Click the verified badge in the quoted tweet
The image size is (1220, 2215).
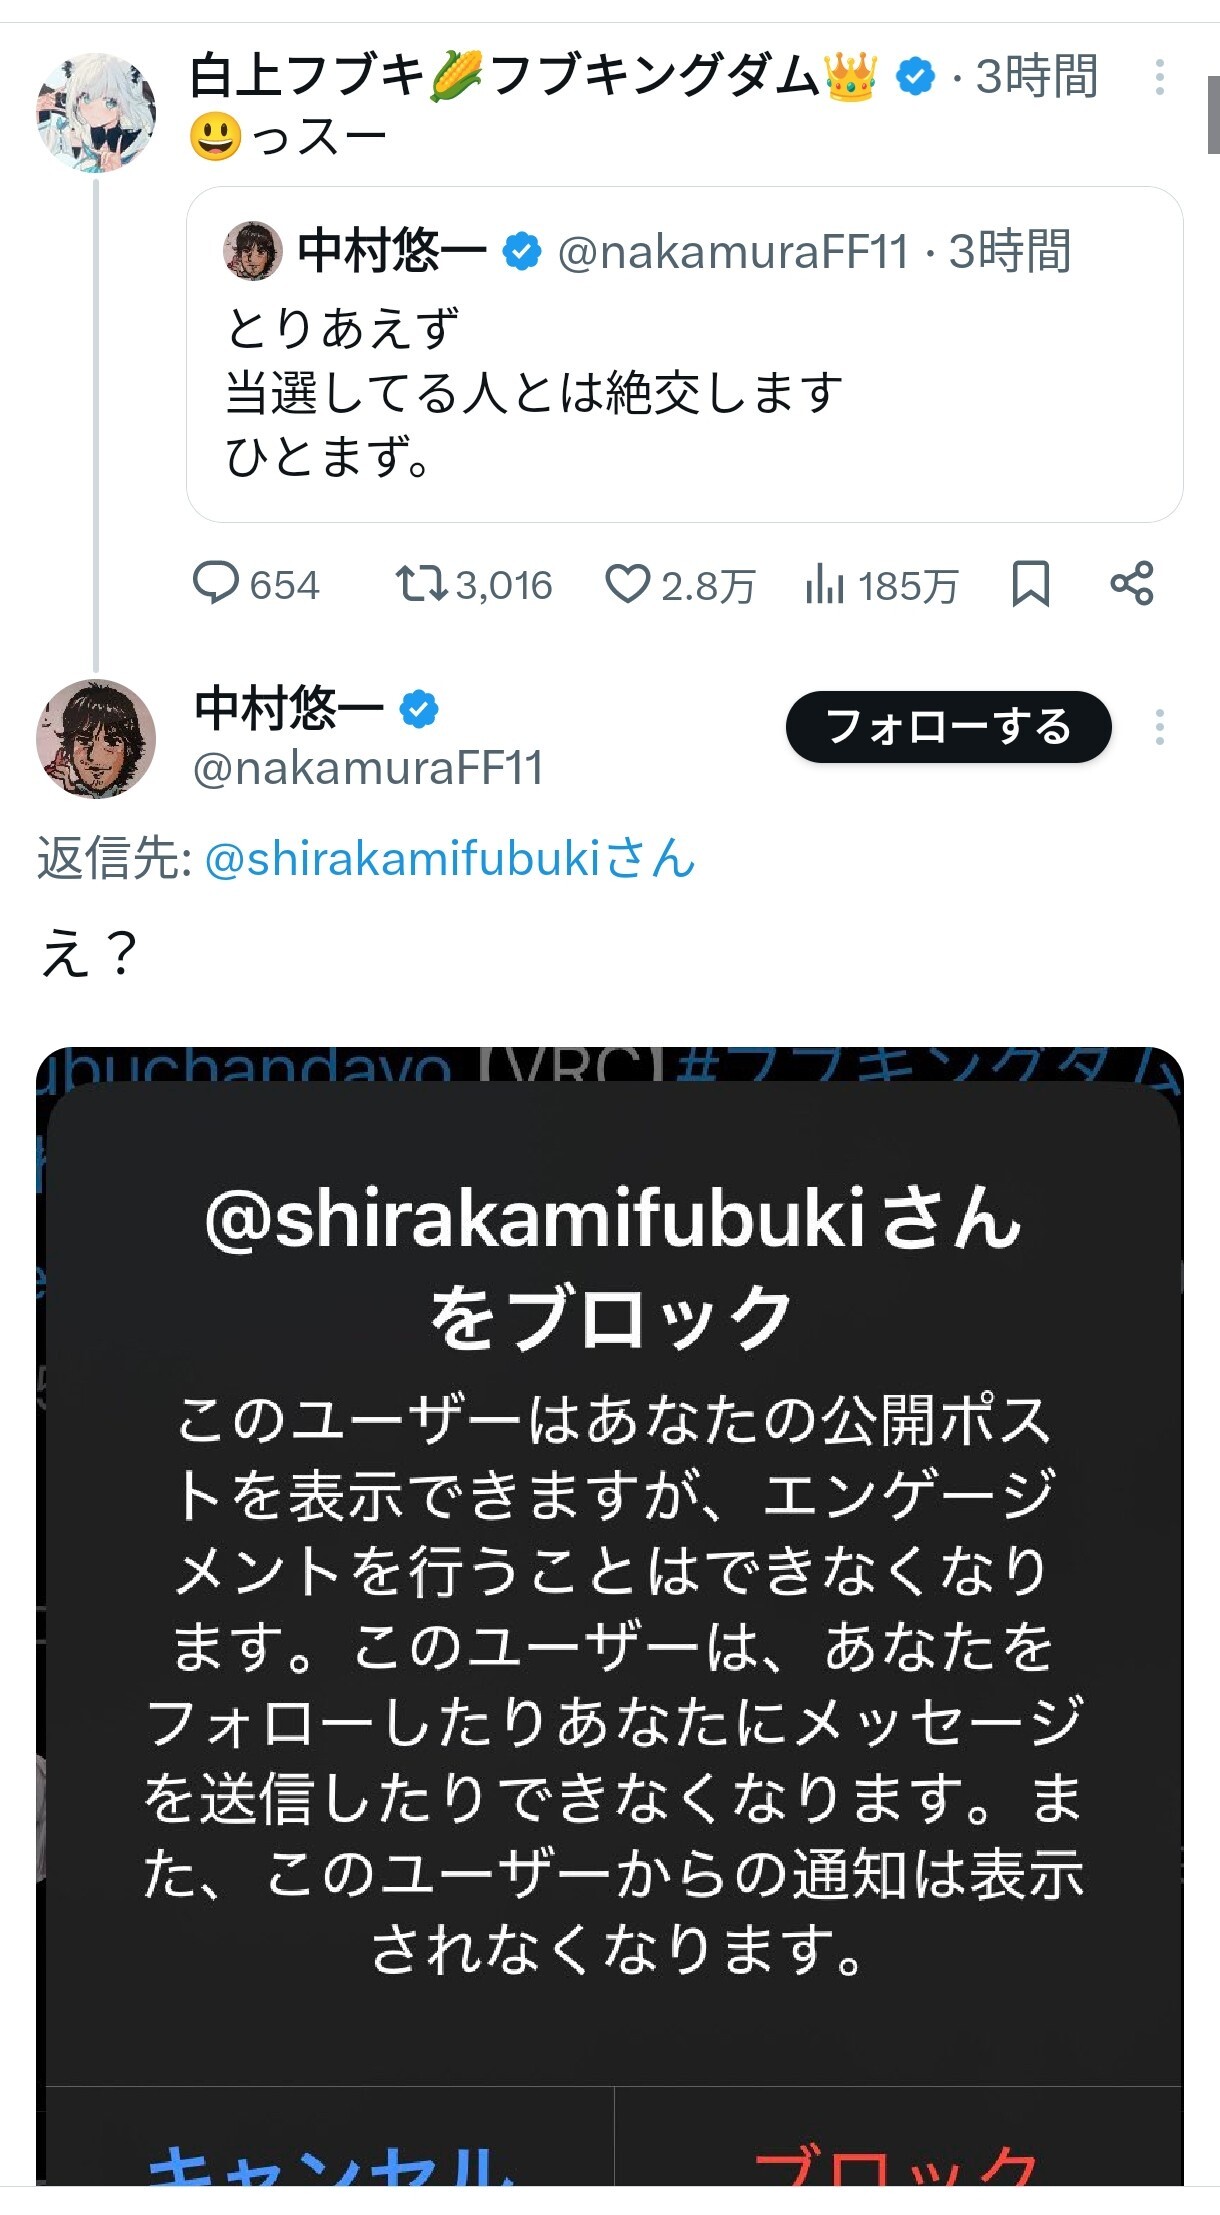521,251
